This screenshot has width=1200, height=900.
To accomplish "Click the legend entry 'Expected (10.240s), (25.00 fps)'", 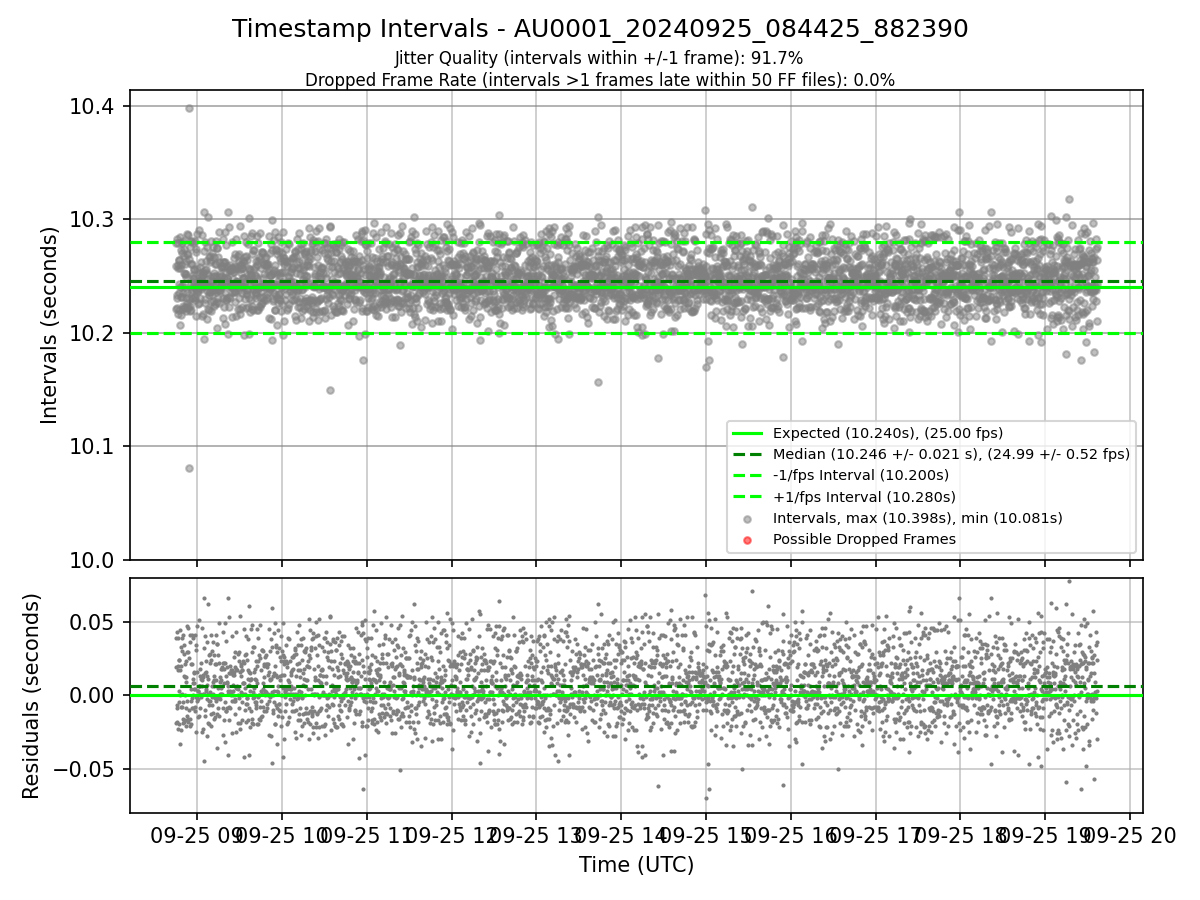I will (888, 433).
